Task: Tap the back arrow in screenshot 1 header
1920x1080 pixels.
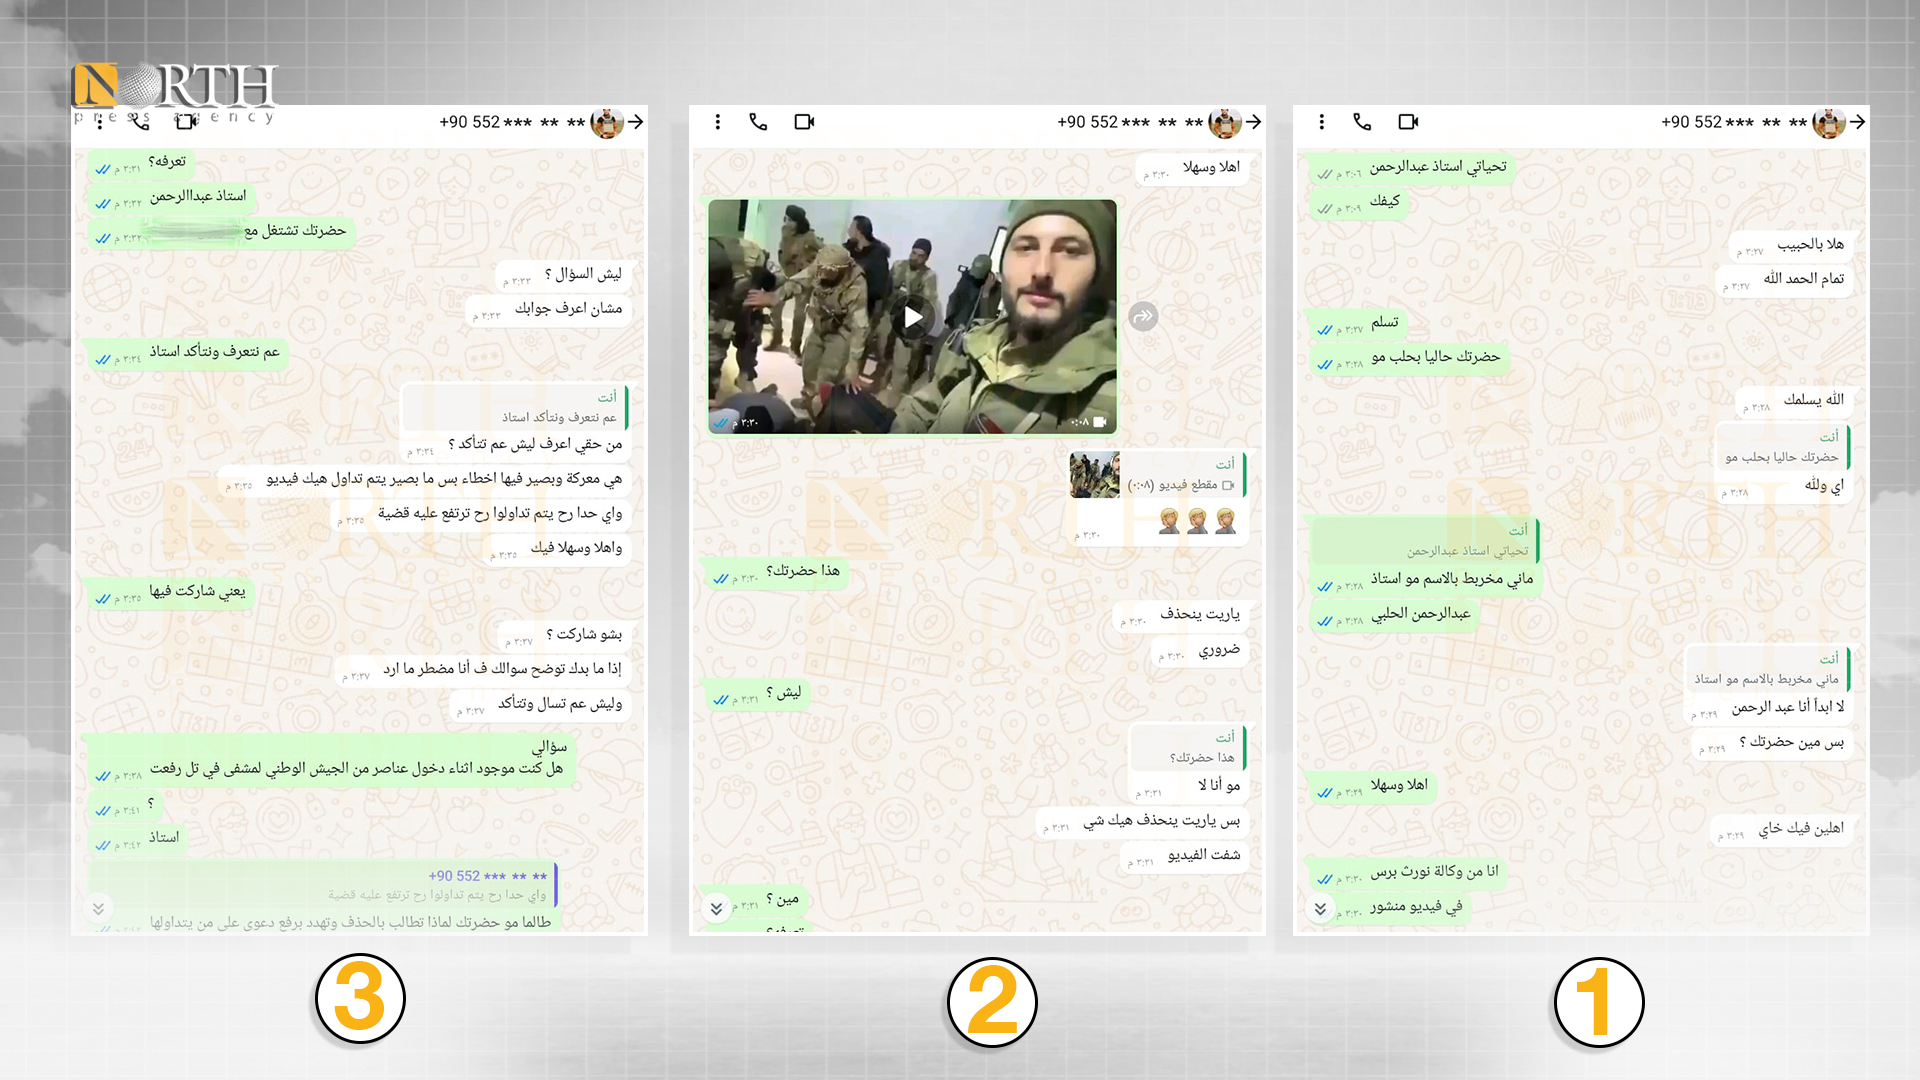Action: [x=1857, y=122]
